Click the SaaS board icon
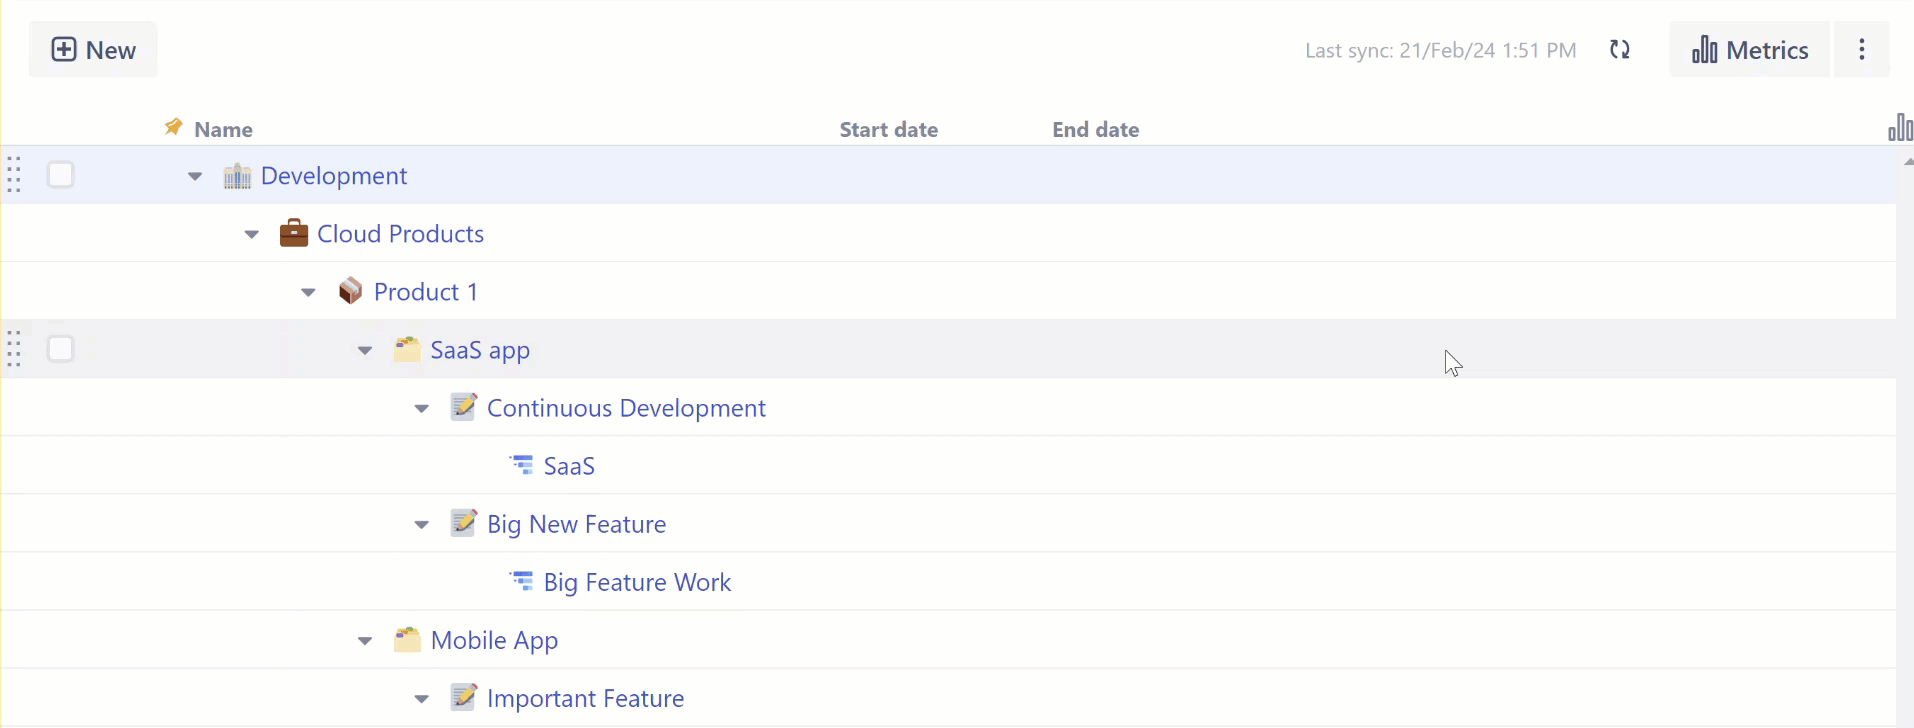1914x728 pixels. point(522,465)
